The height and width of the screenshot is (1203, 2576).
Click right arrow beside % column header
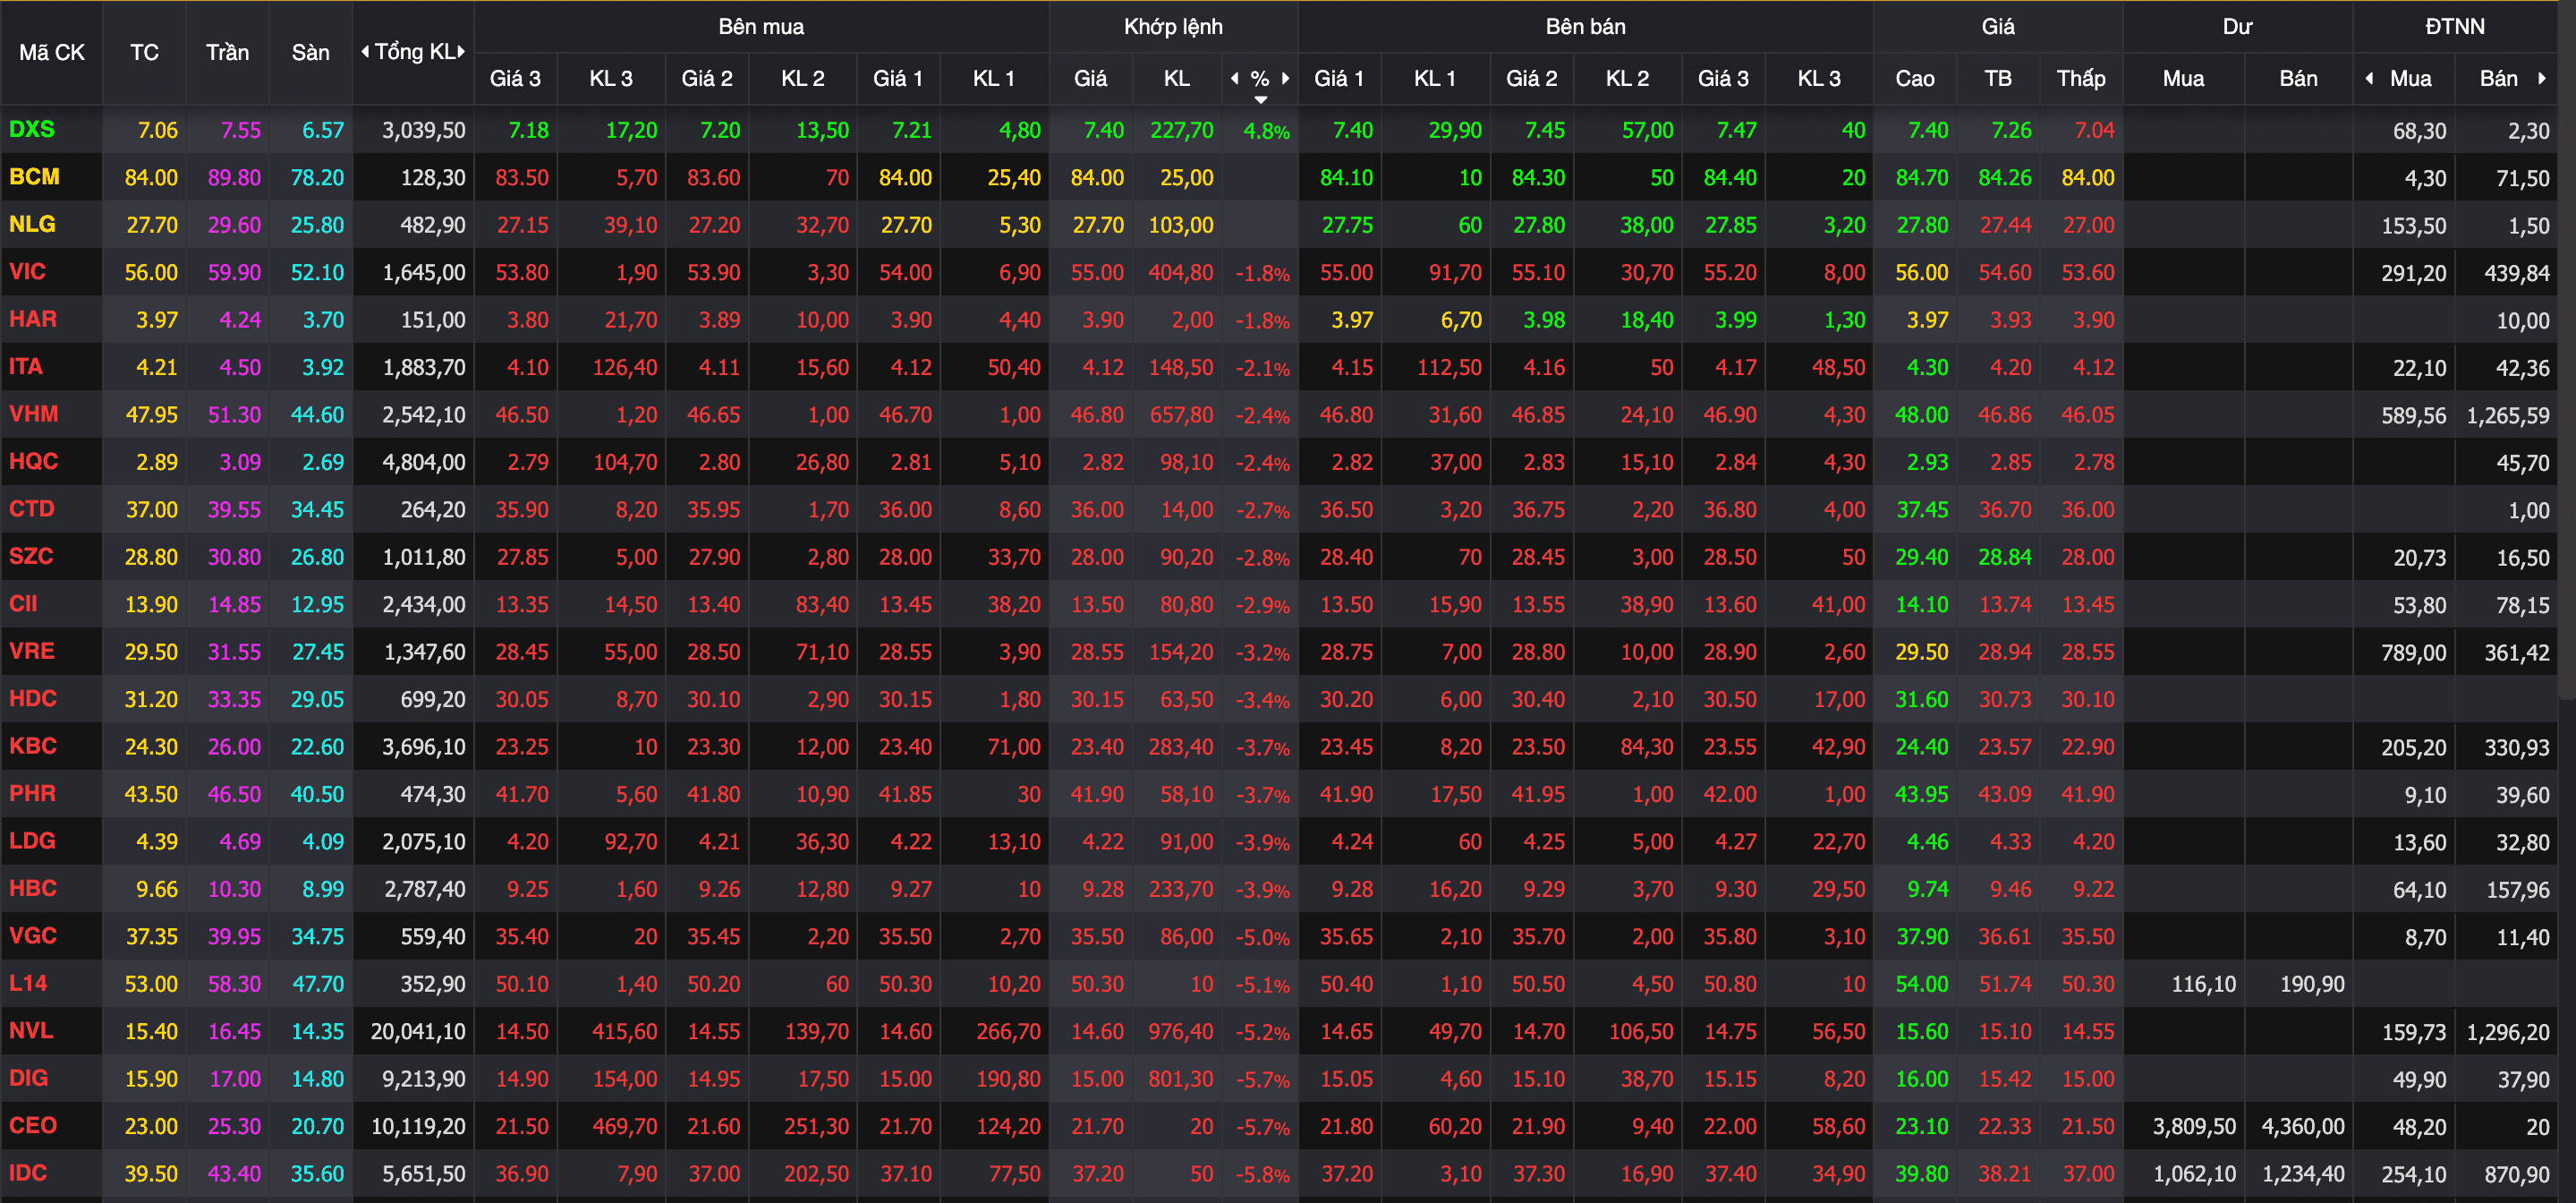[1285, 78]
